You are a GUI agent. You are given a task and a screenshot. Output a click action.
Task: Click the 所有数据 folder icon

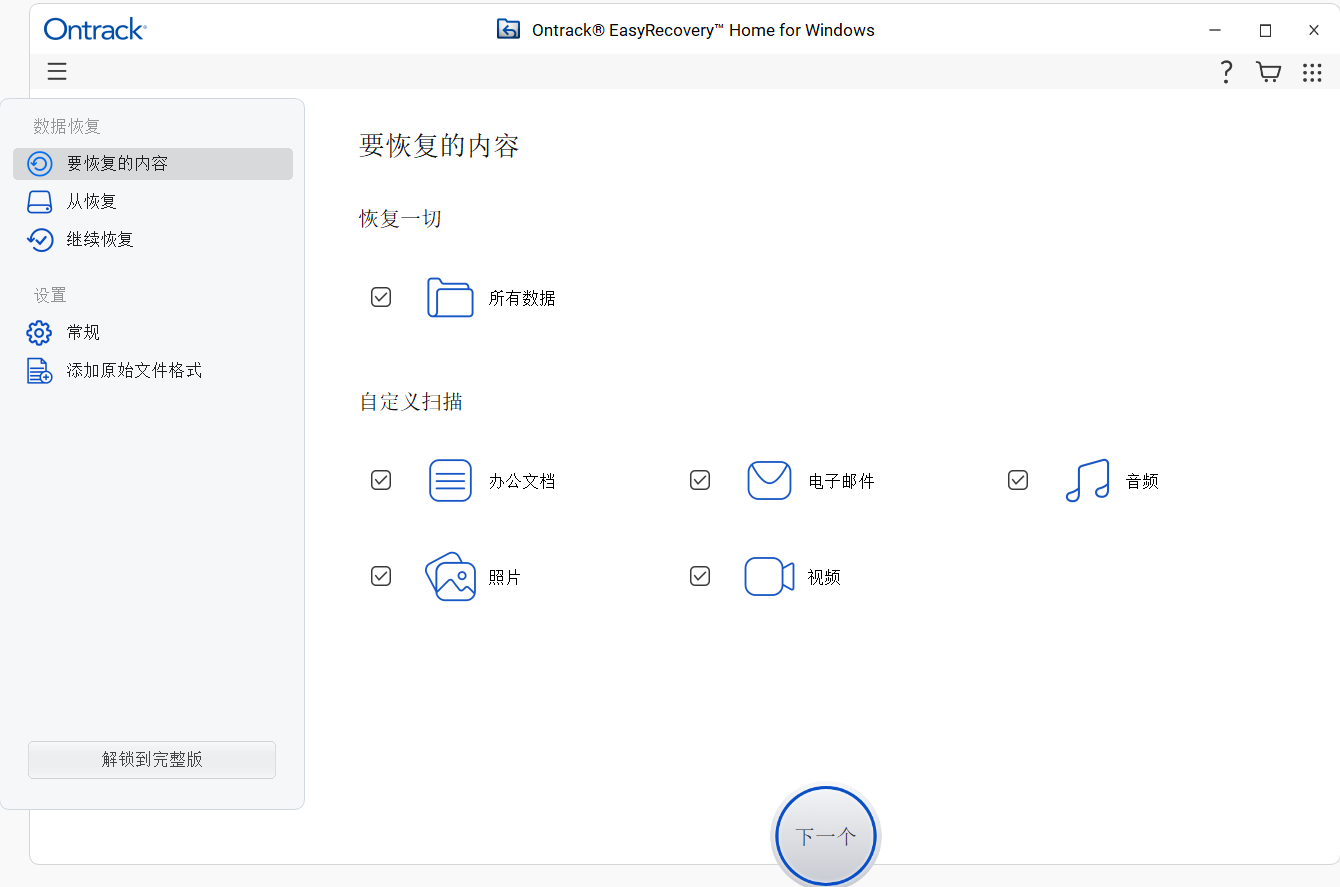pos(450,298)
